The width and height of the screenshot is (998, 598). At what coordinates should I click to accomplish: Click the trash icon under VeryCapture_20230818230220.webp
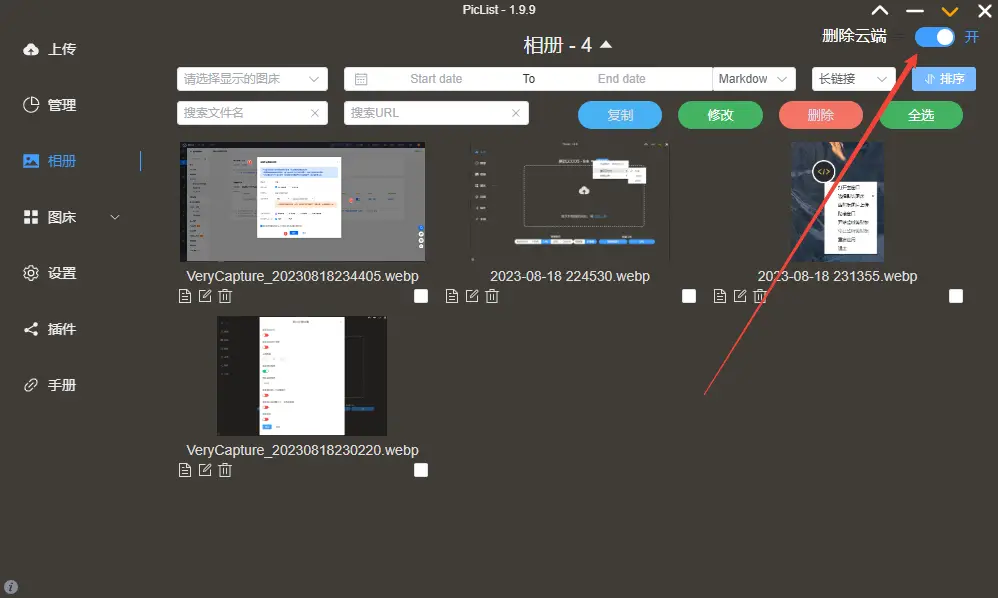pos(226,470)
